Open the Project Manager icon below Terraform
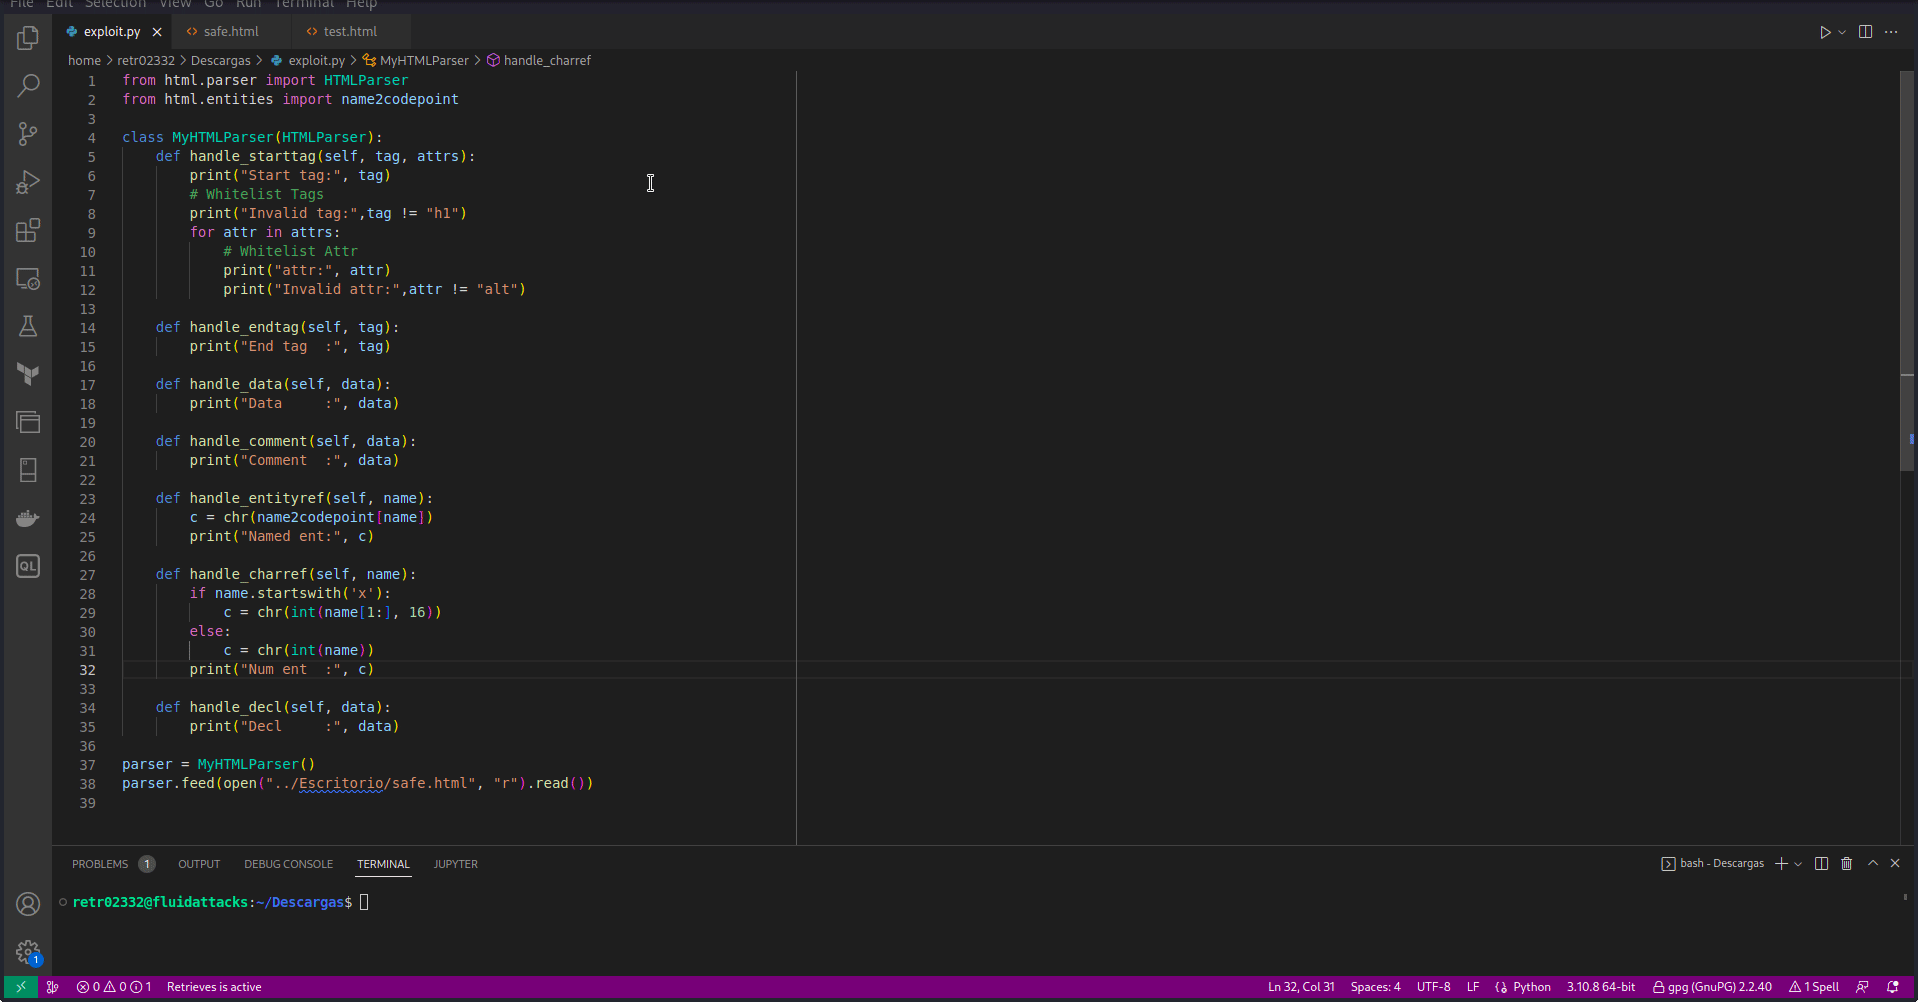1918x1002 pixels. [28, 422]
